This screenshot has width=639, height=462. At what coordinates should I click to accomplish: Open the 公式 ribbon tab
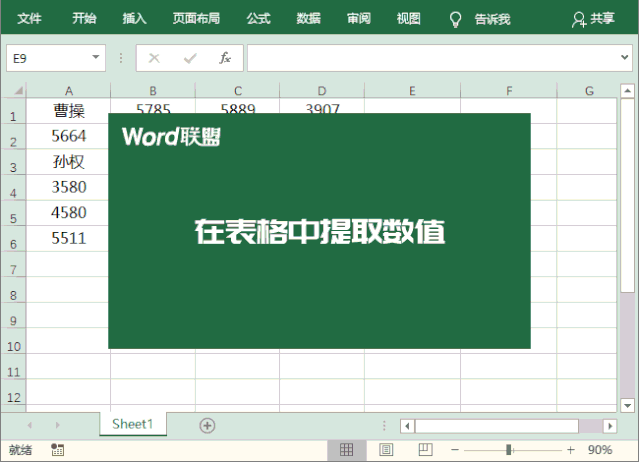pos(258,19)
